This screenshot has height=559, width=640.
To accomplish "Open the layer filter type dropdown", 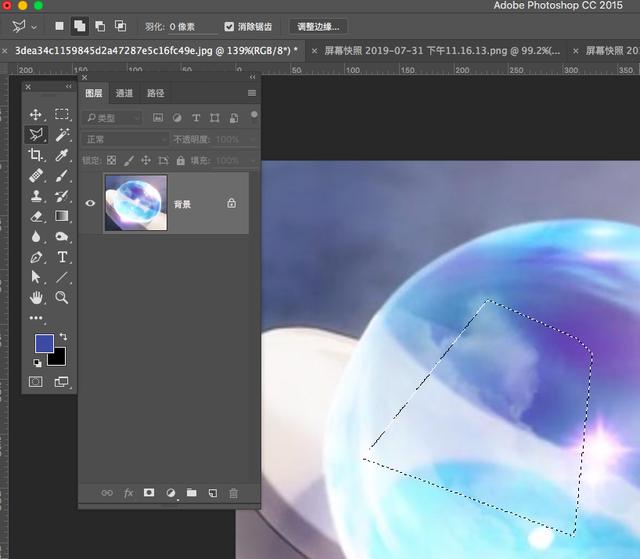I will click(112, 118).
